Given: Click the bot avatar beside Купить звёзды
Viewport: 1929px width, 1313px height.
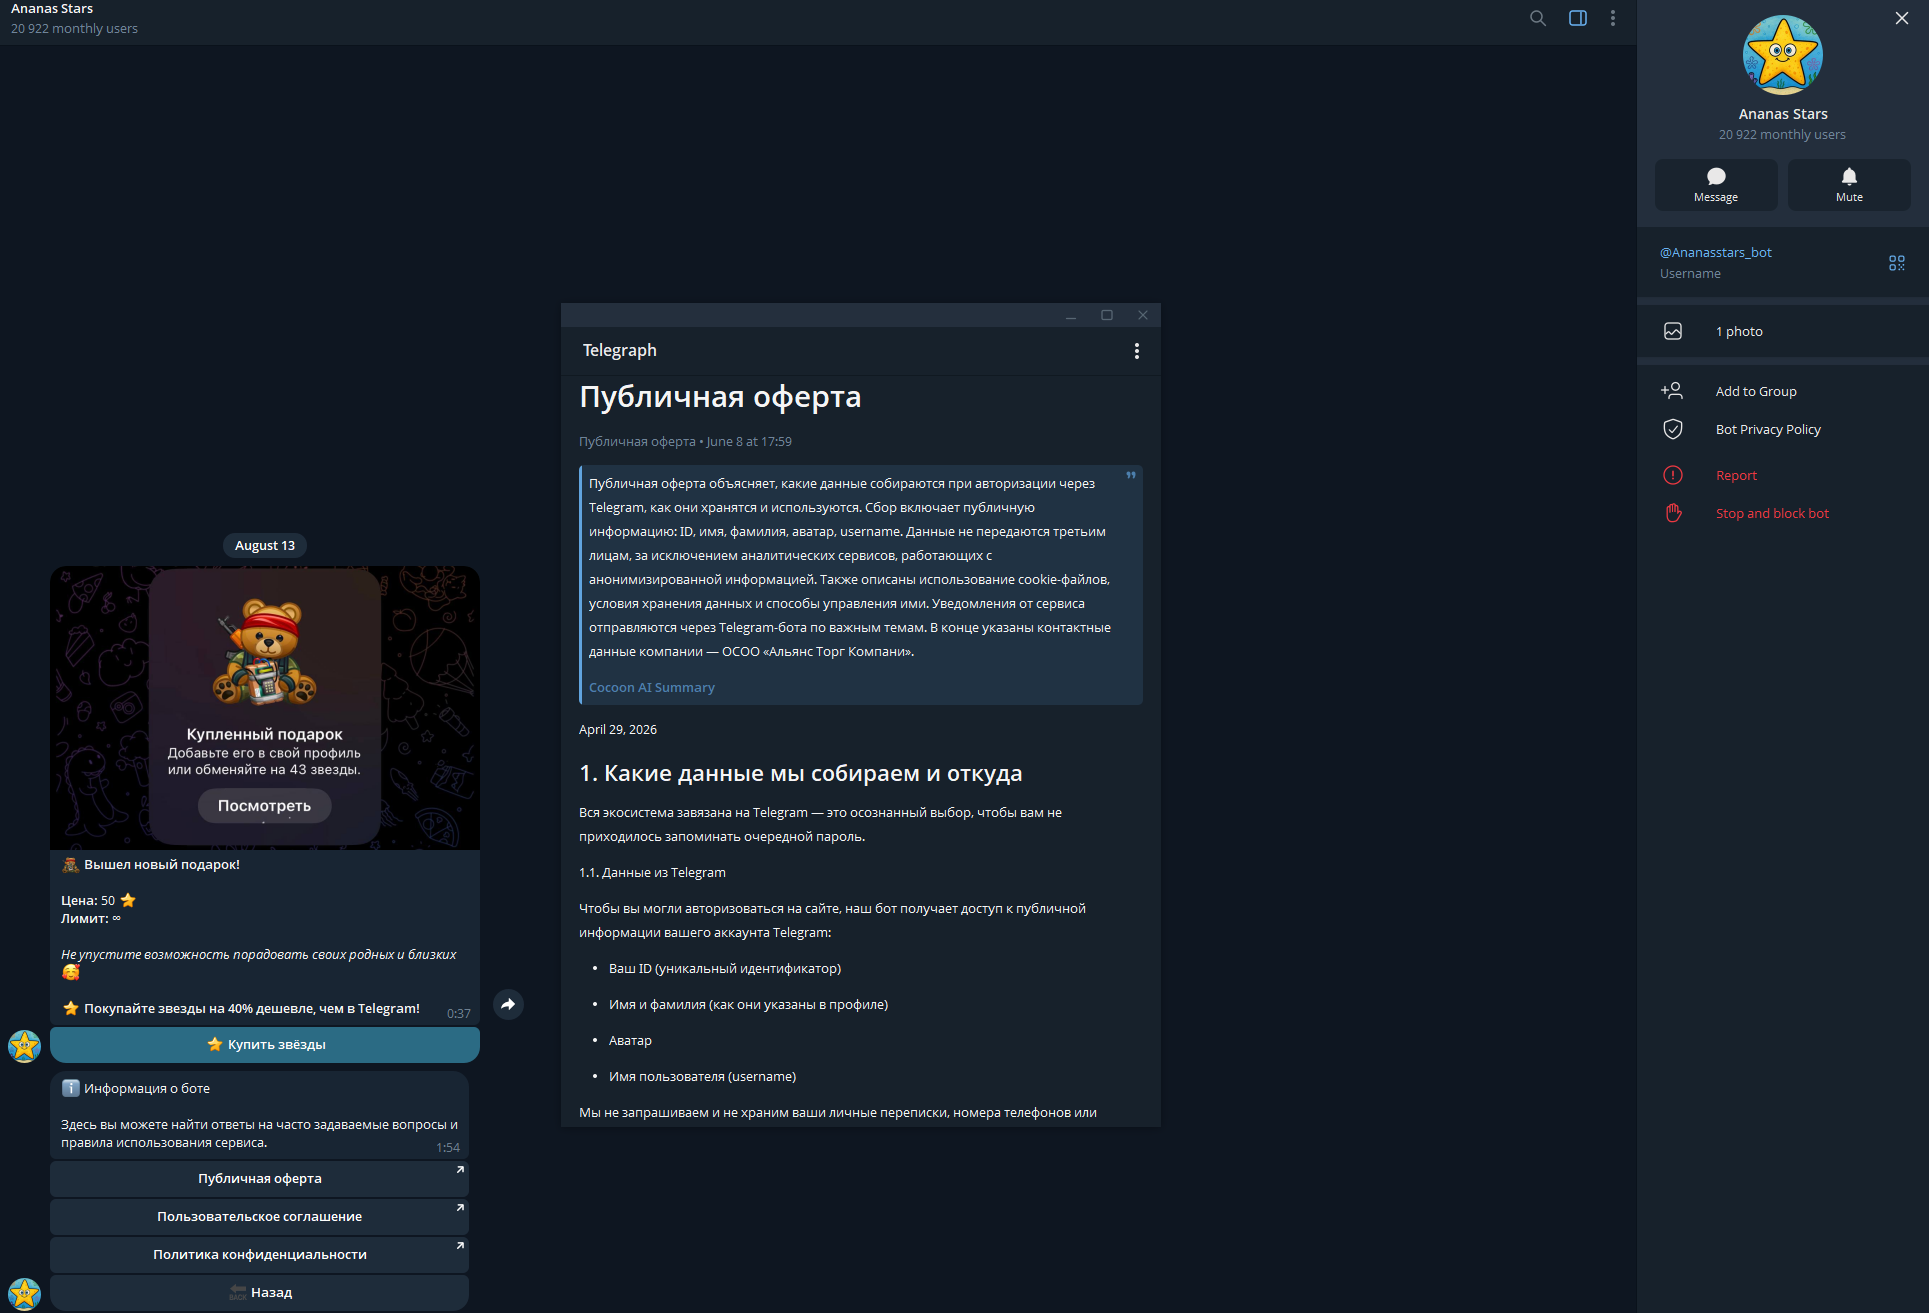Looking at the screenshot, I should pos(24,1046).
